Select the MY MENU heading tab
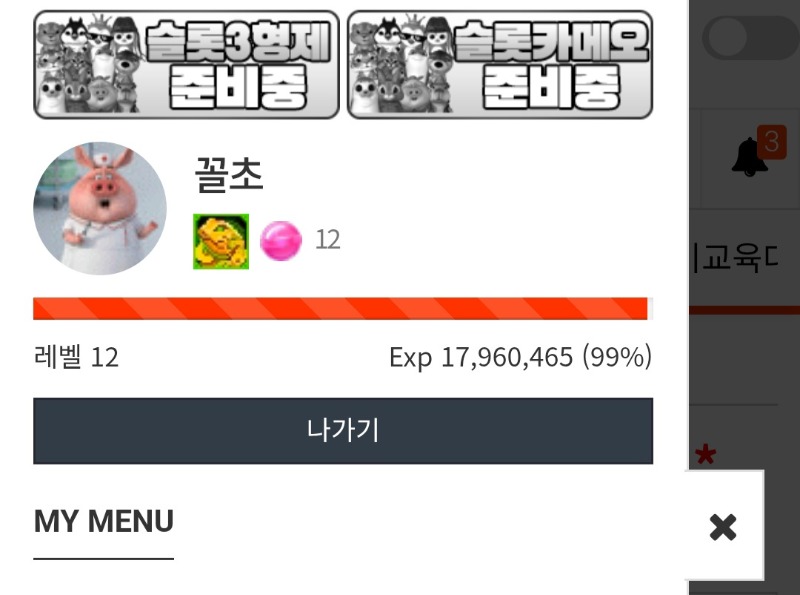The width and height of the screenshot is (800, 595). click(104, 522)
